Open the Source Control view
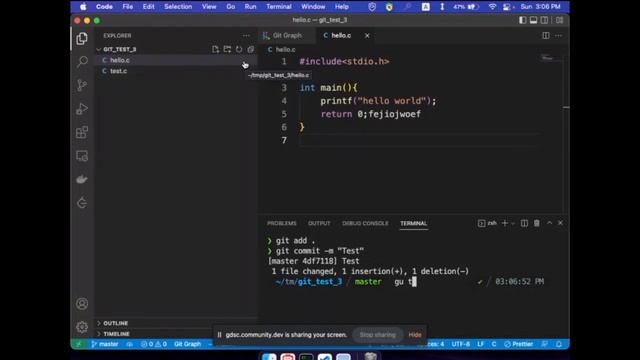640x360 pixels. click(82, 85)
